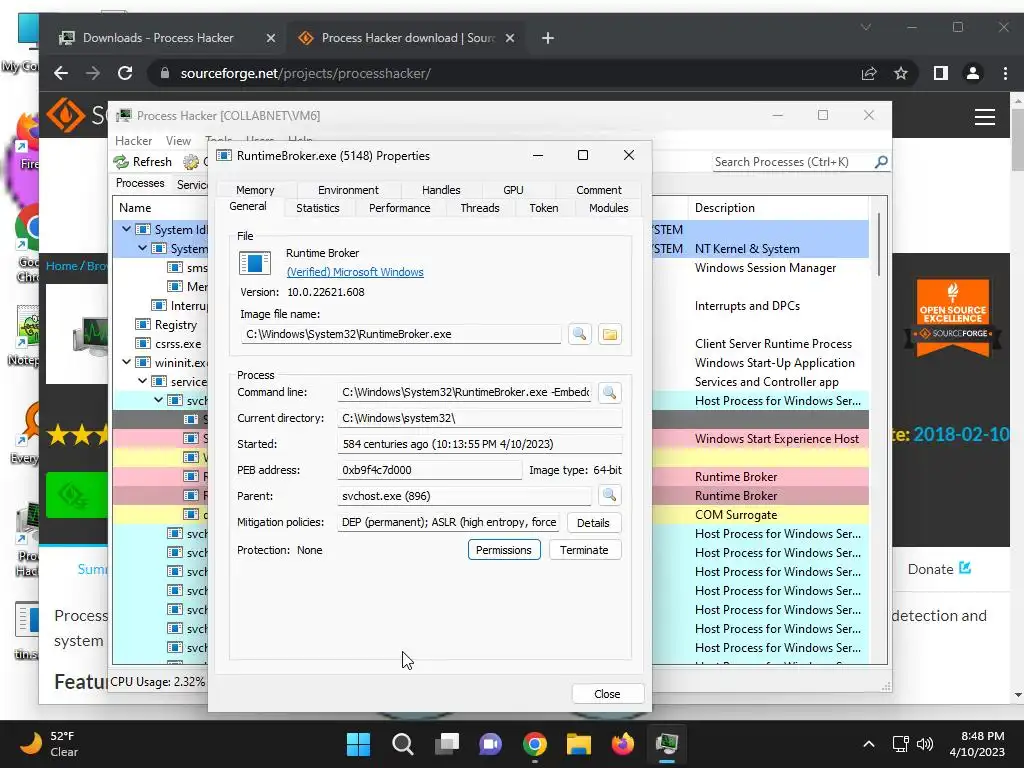Click the Search Processes input field
Image resolution: width=1024 pixels, height=768 pixels.
[x=793, y=161]
